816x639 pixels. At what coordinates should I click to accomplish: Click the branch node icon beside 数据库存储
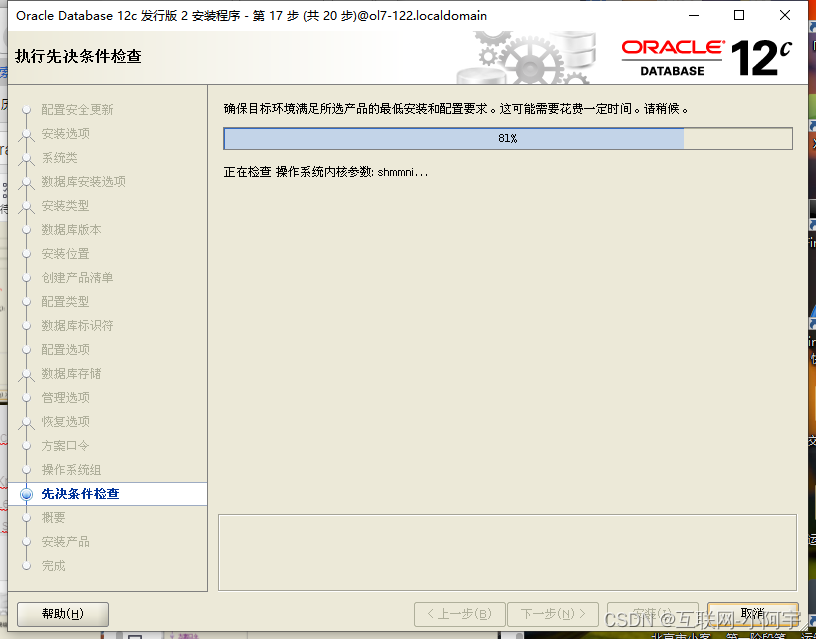27,375
